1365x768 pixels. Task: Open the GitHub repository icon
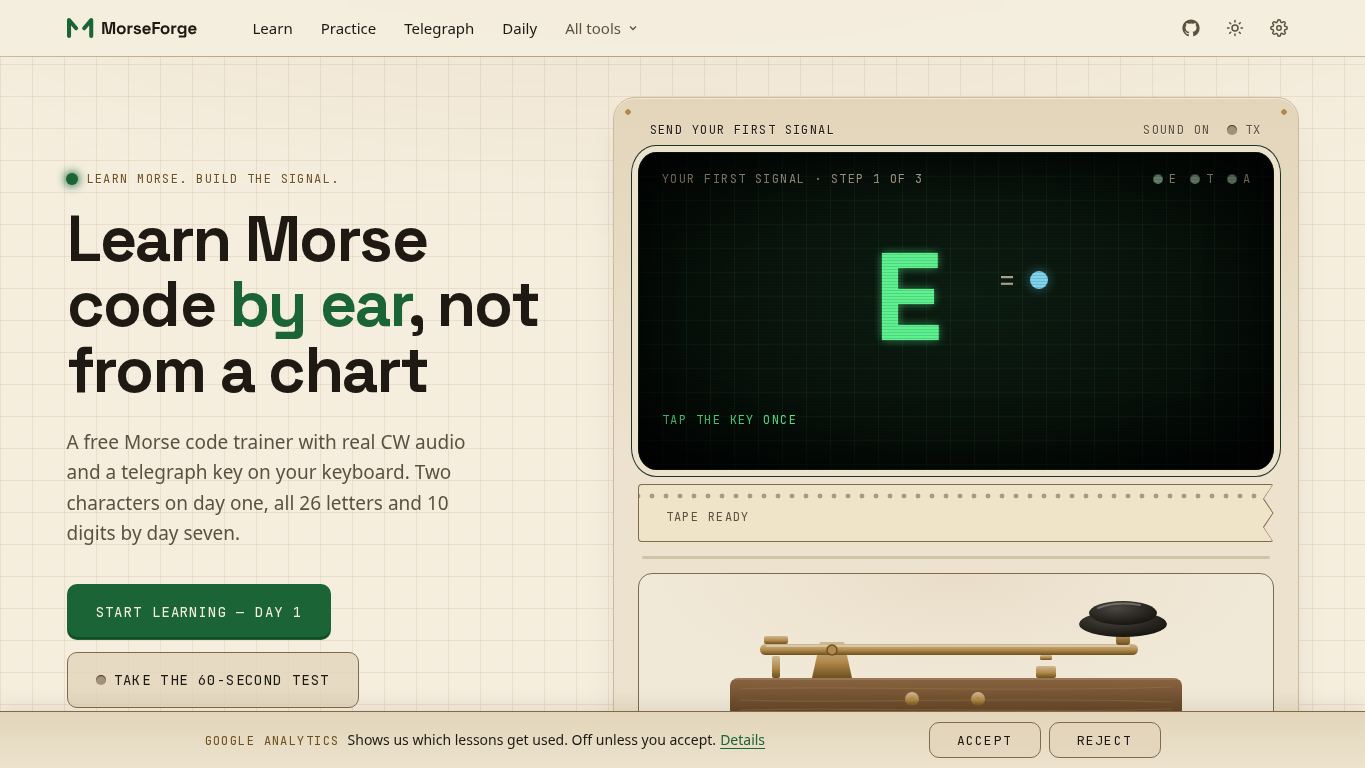tap(1190, 28)
